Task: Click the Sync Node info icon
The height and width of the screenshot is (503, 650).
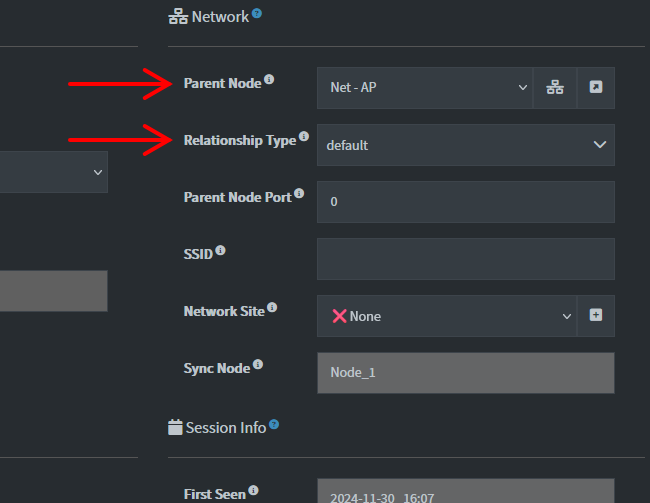Action: (x=258, y=366)
